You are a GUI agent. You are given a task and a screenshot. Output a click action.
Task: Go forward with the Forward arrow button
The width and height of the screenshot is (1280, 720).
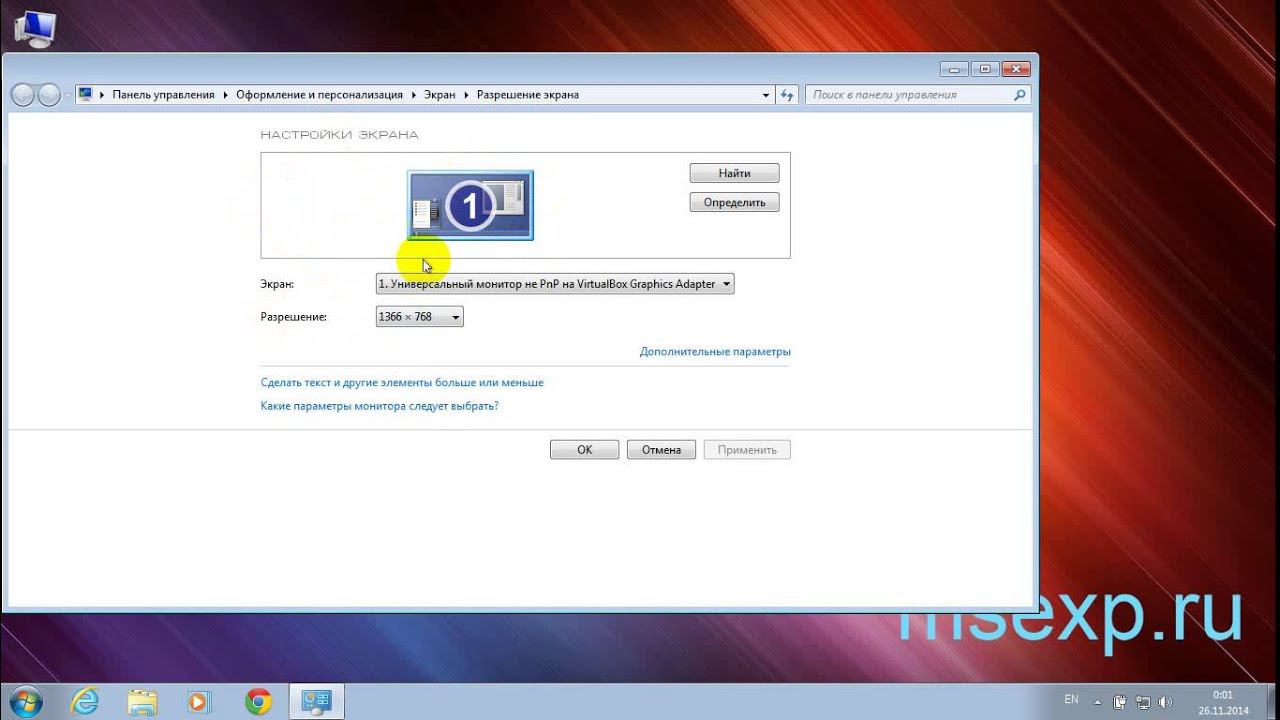click(x=47, y=95)
